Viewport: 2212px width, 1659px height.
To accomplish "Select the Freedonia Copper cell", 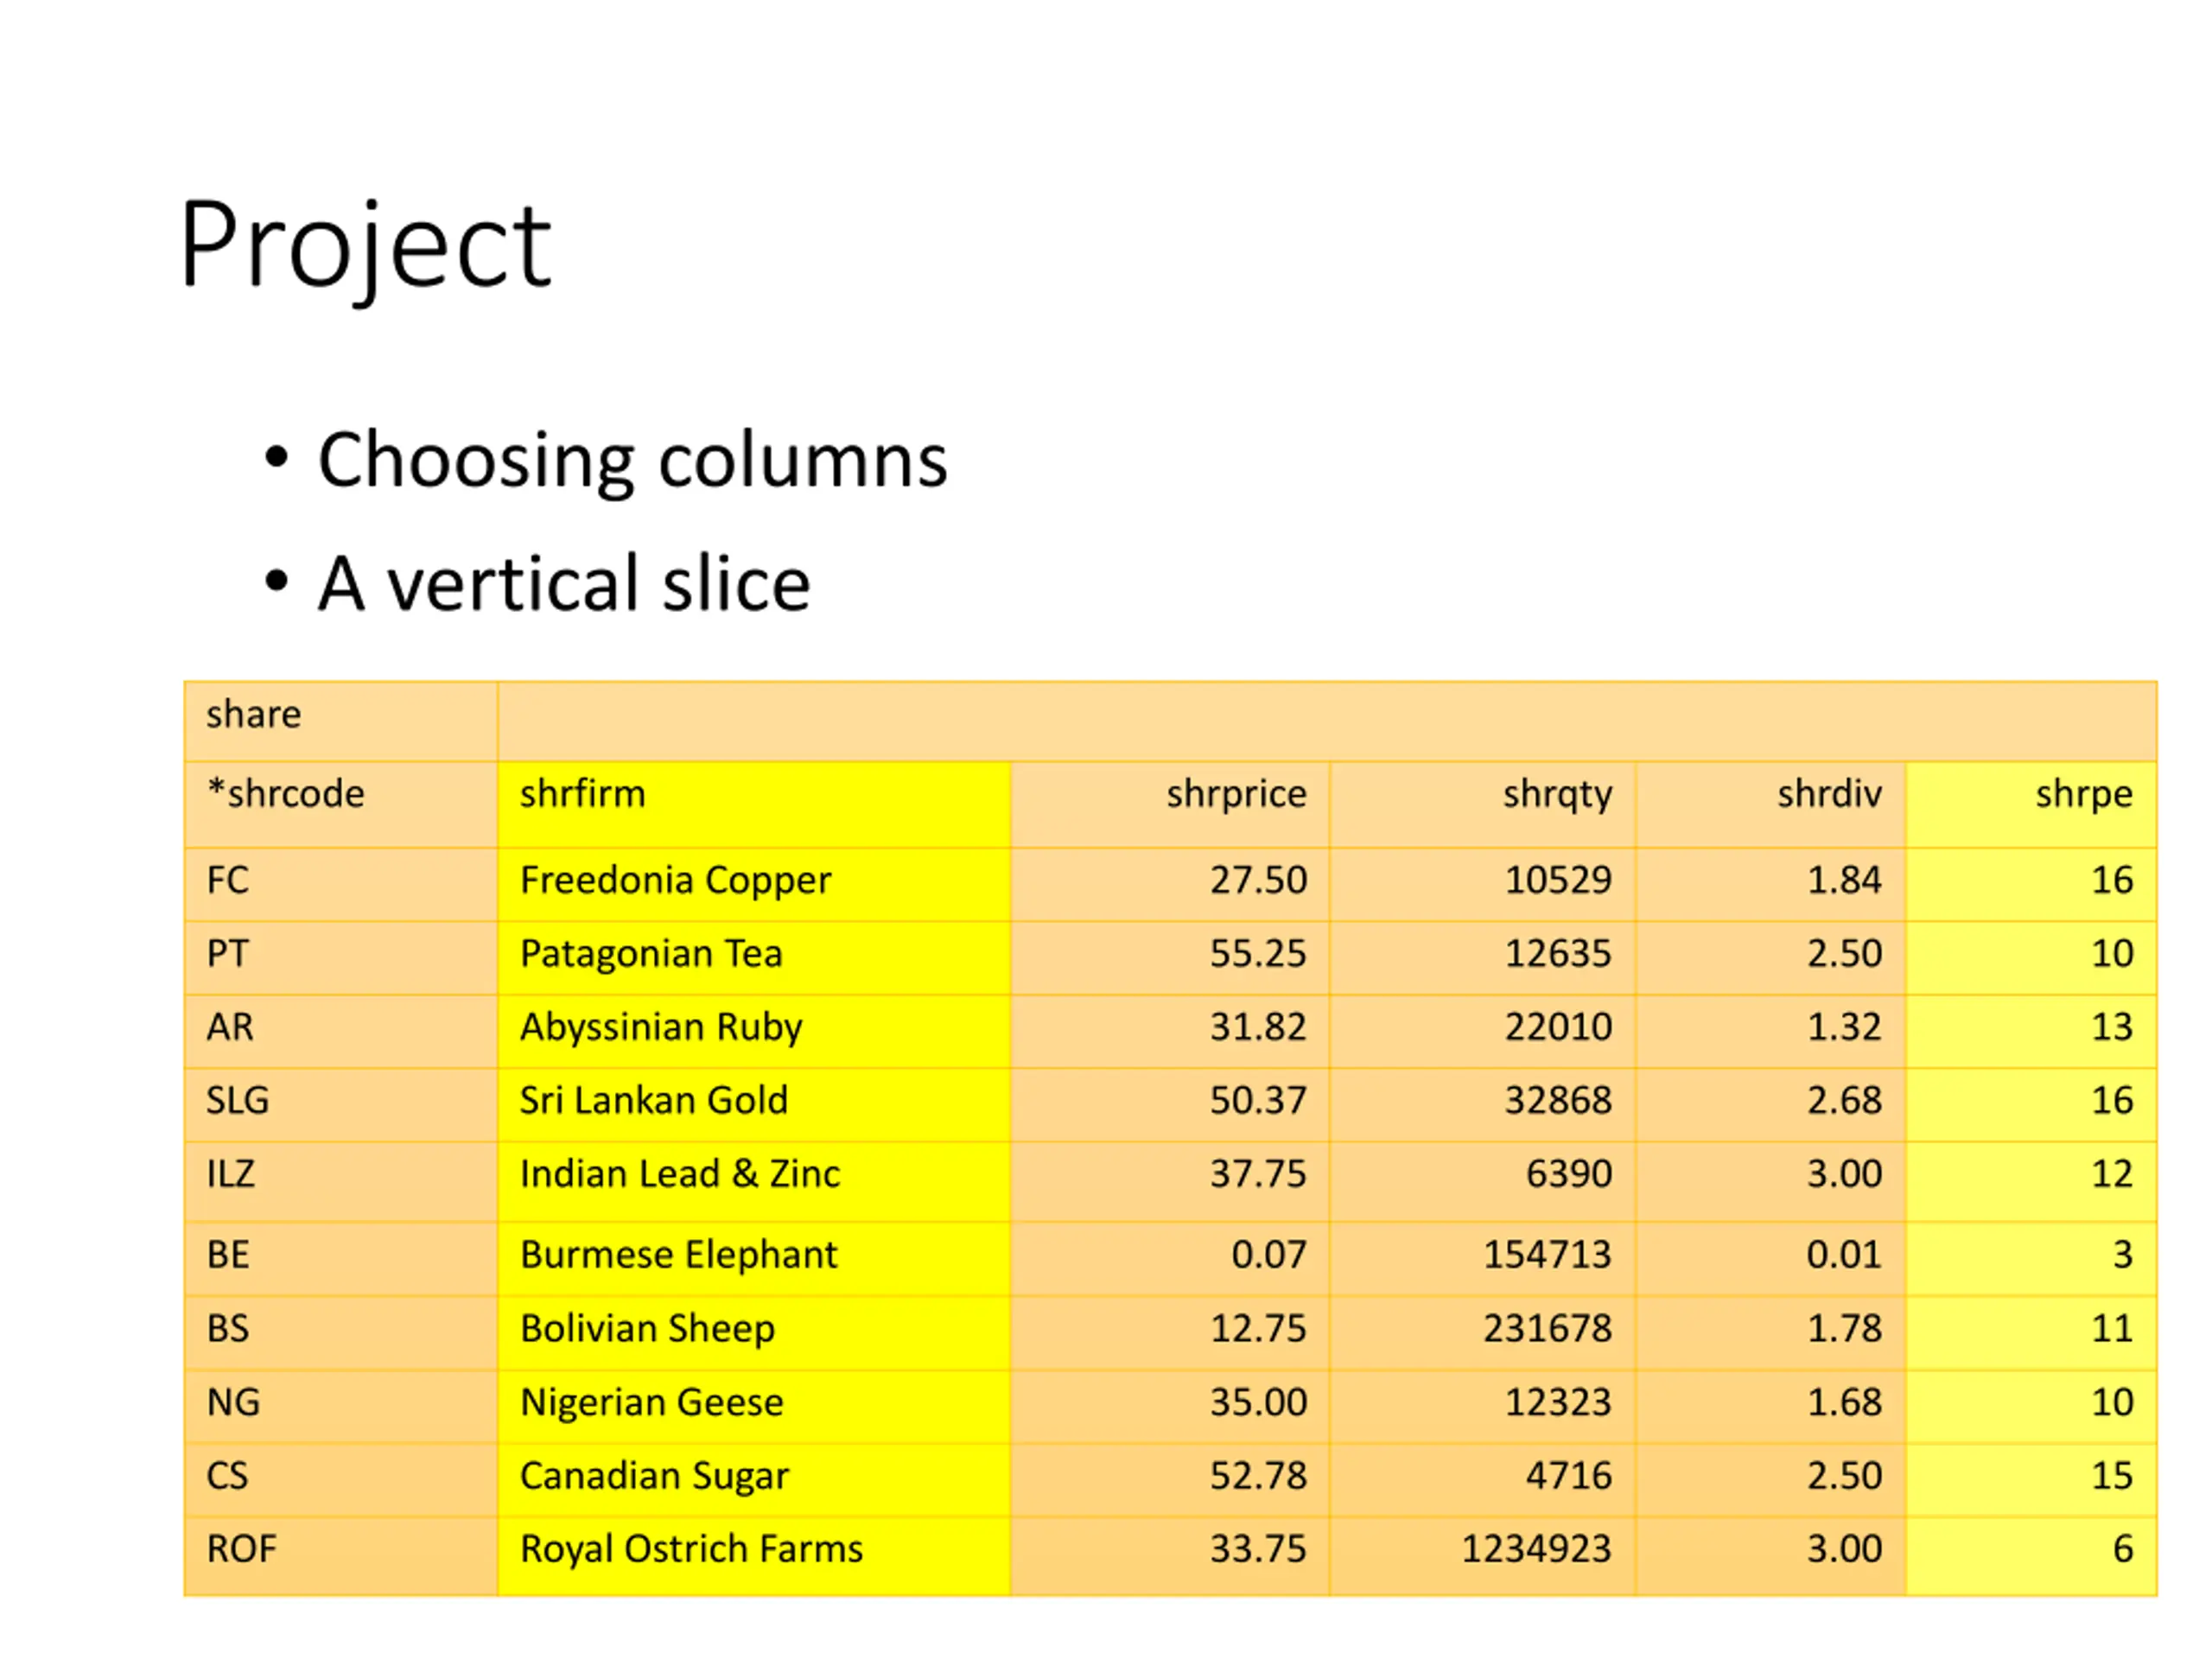I will (754, 885).
